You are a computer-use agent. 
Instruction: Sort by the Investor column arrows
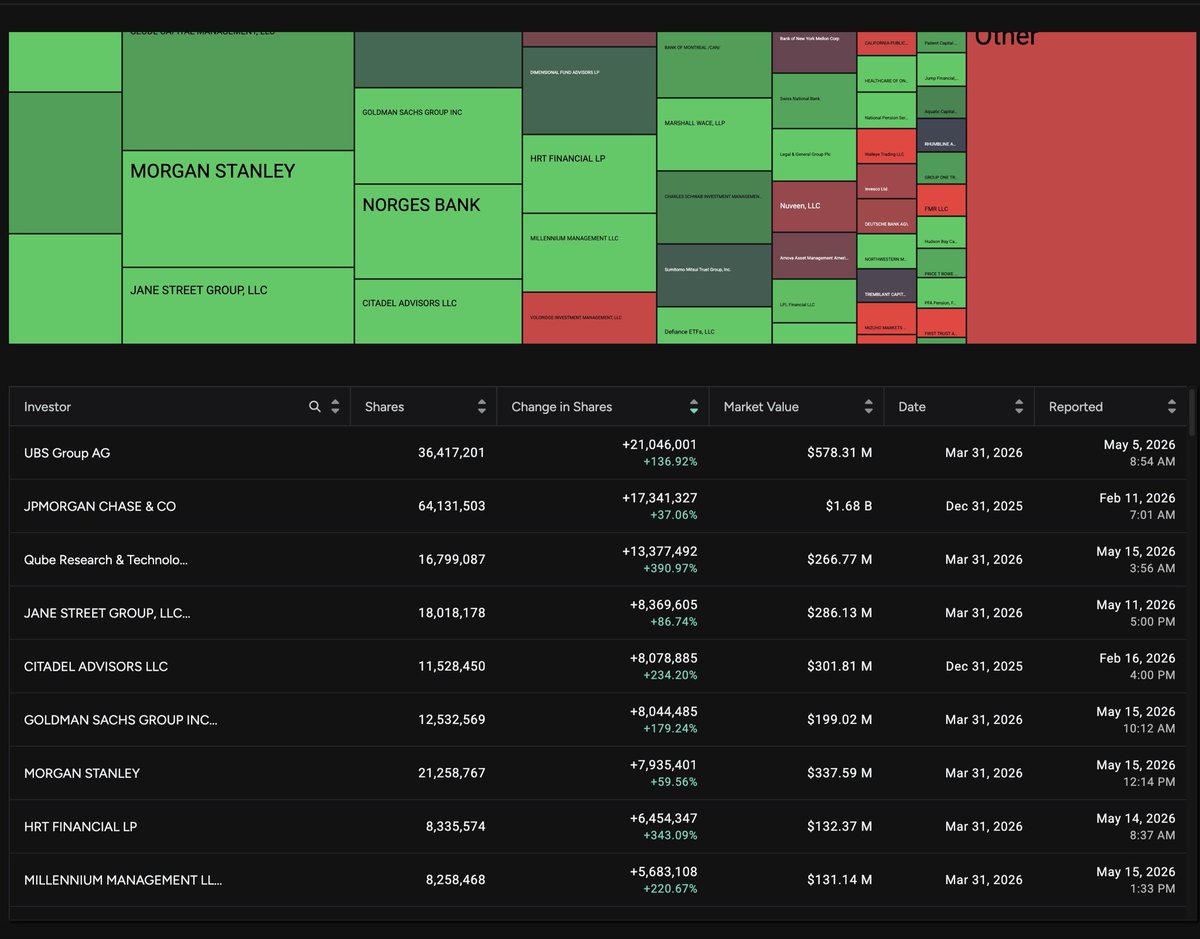(x=335, y=407)
